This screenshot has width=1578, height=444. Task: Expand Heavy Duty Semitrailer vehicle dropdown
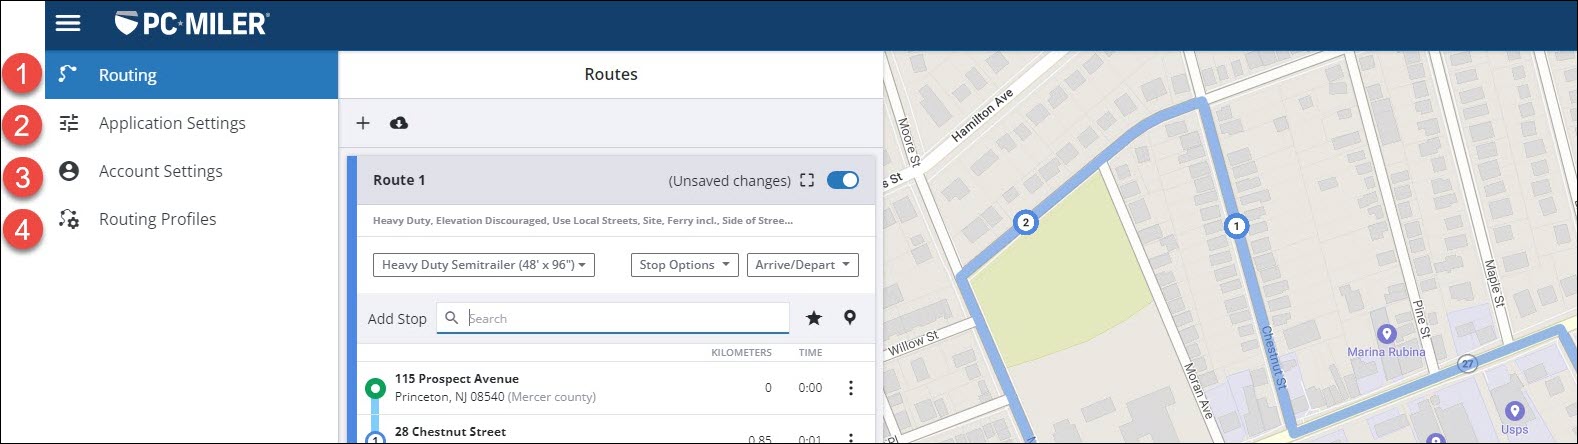[484, 265]
